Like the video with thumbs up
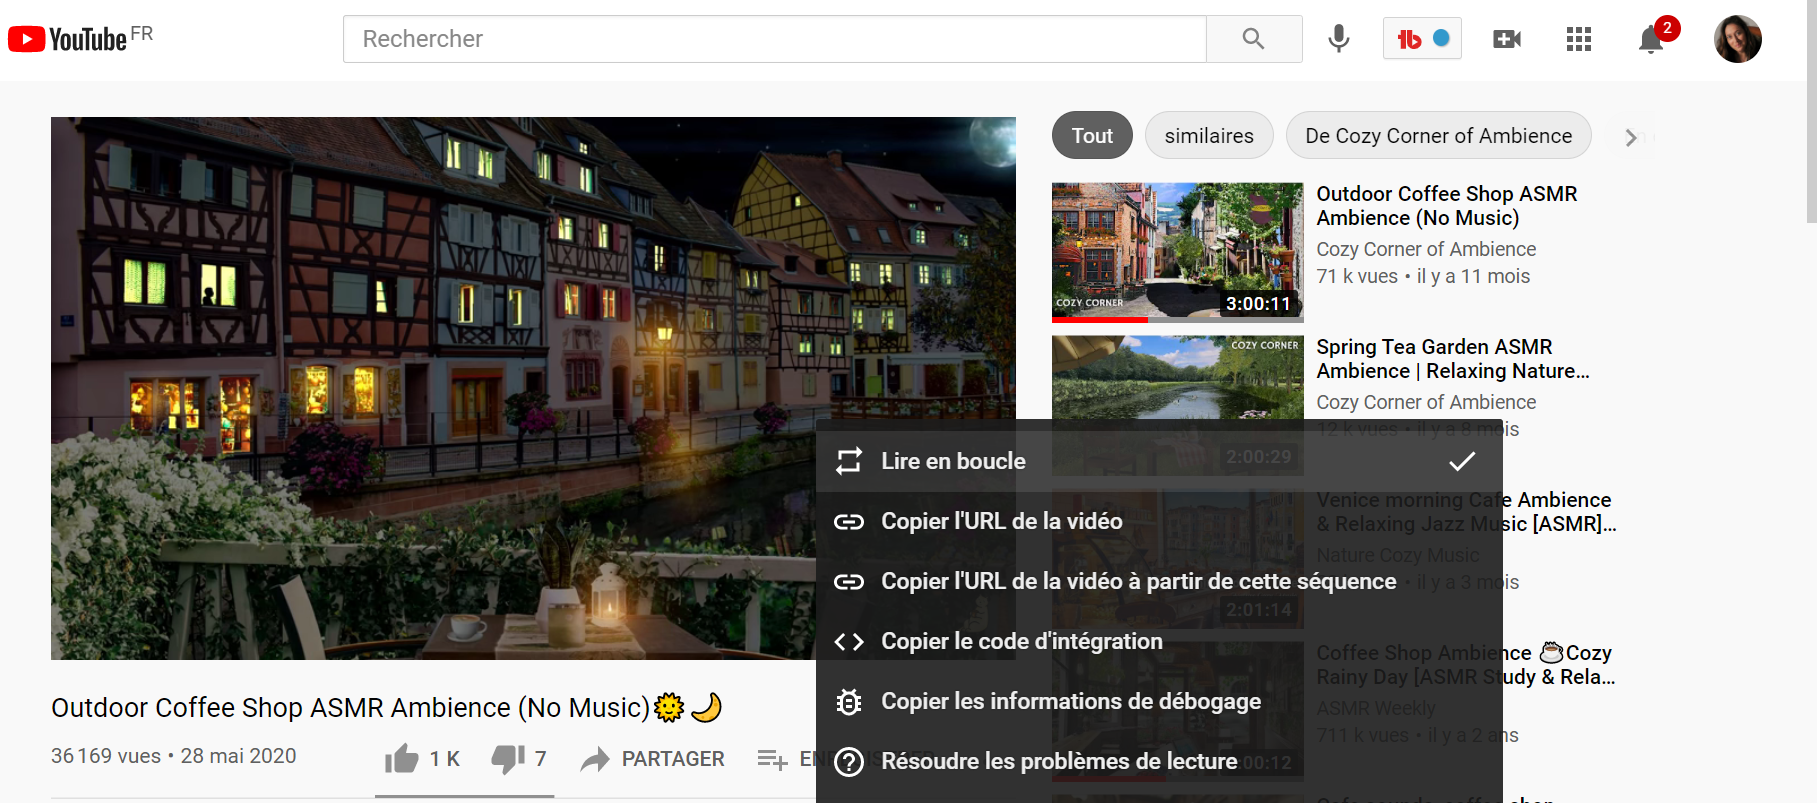Image resolution: width=1817 pixels, height=803 pixels. [402, 759]
